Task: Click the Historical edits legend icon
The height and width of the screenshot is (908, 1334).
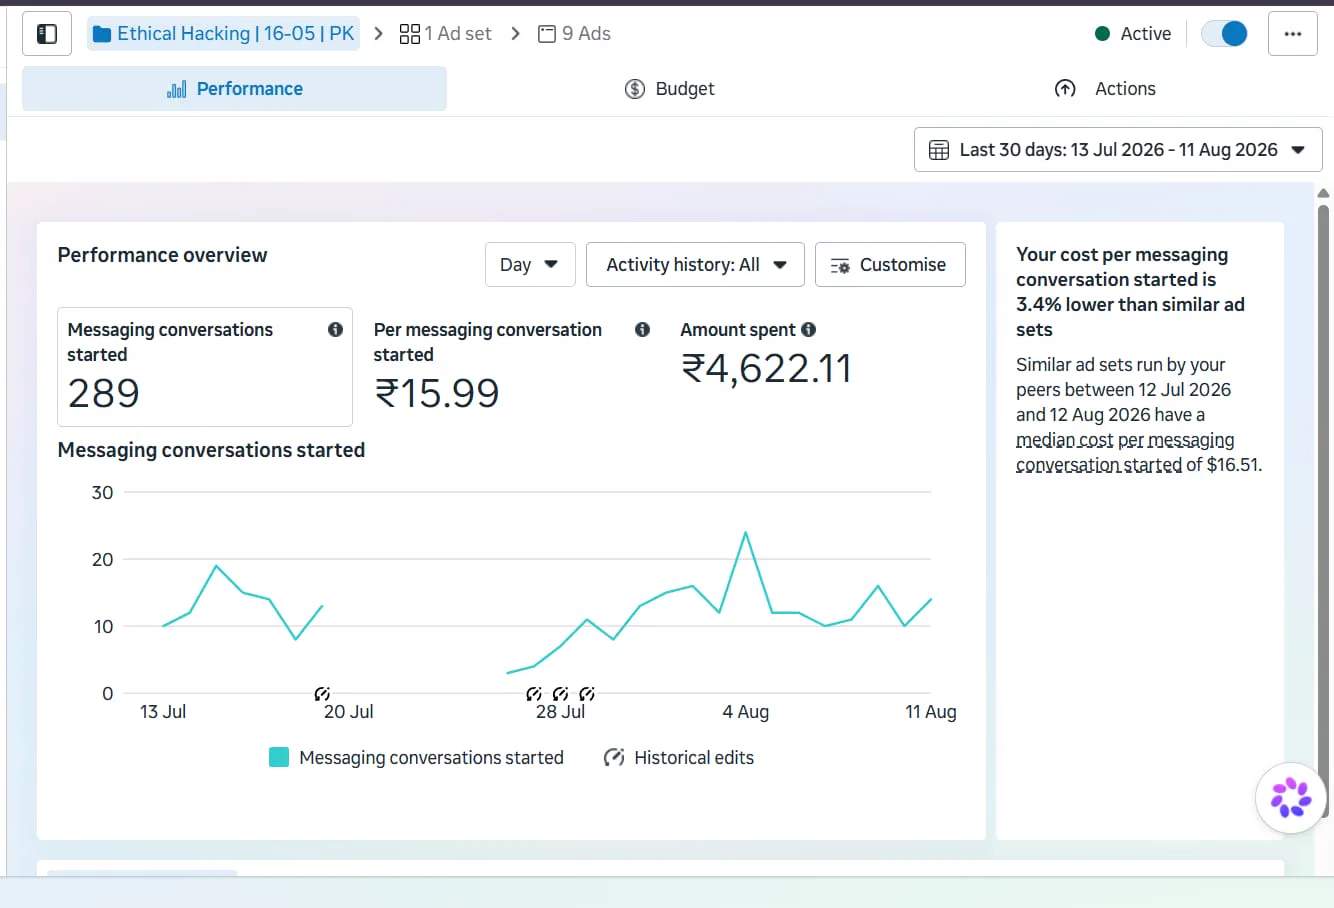Action: click(x=614, y=757)
